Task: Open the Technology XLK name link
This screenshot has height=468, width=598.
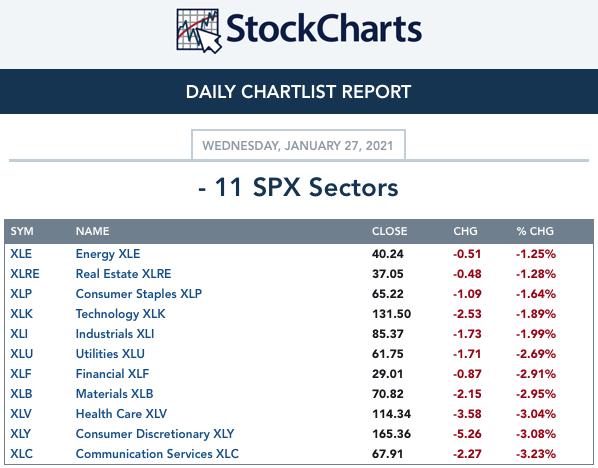Action: coord(121,314)
